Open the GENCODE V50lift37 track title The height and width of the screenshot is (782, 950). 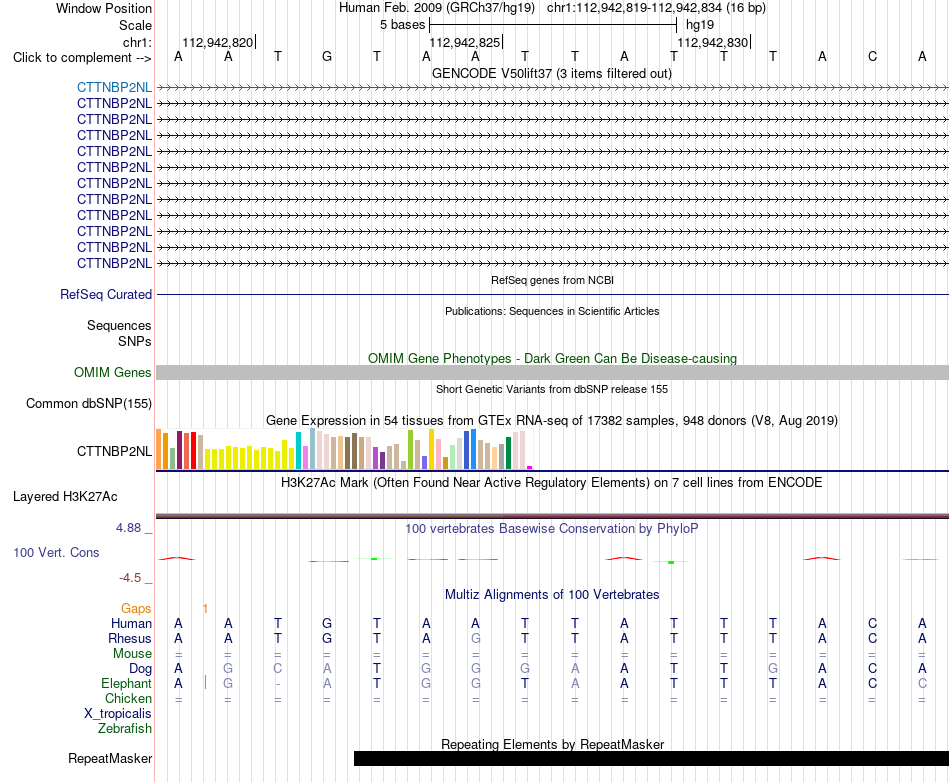551,73
